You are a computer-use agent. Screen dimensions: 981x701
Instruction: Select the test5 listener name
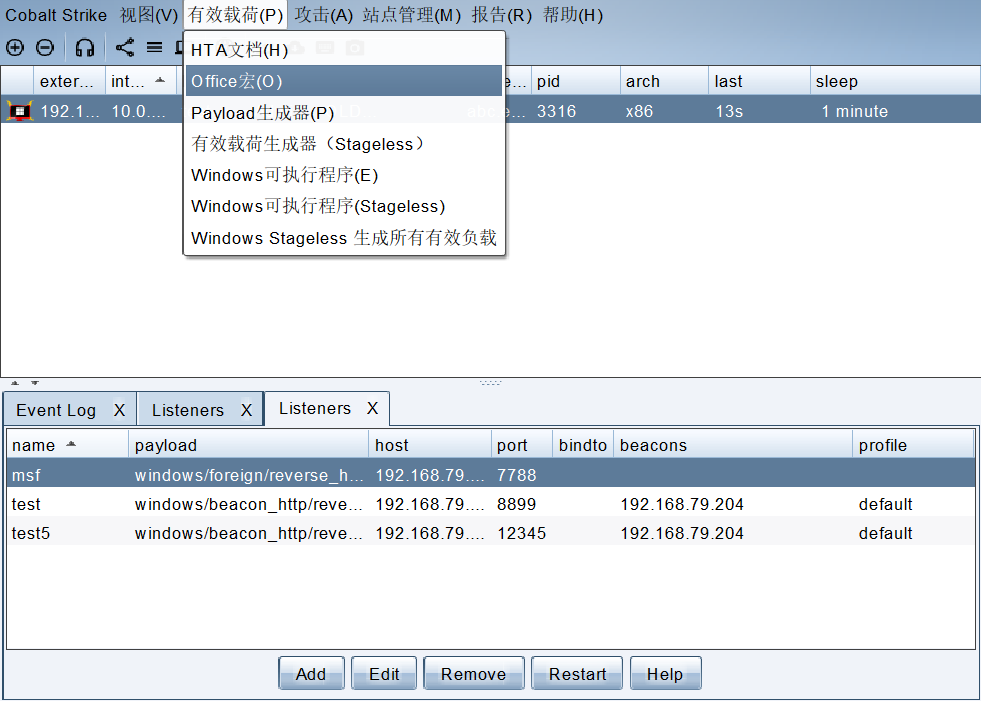coord(31,533)
